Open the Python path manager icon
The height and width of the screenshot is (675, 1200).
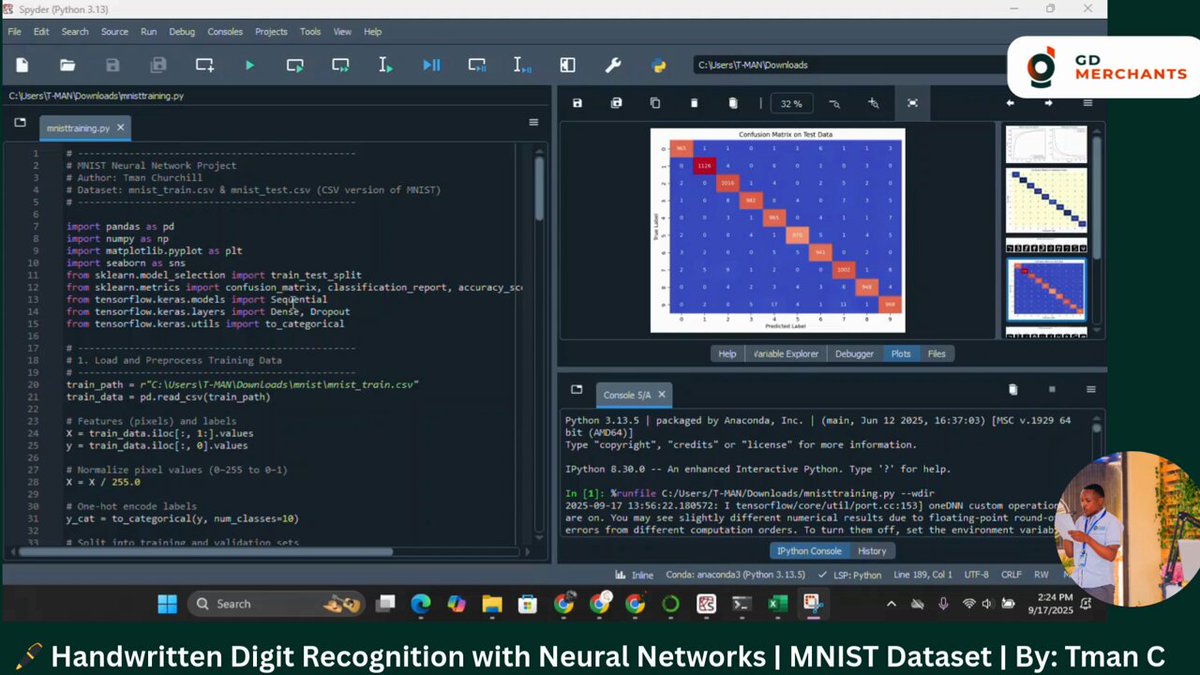pyautogui.click(x=659, y=65)
